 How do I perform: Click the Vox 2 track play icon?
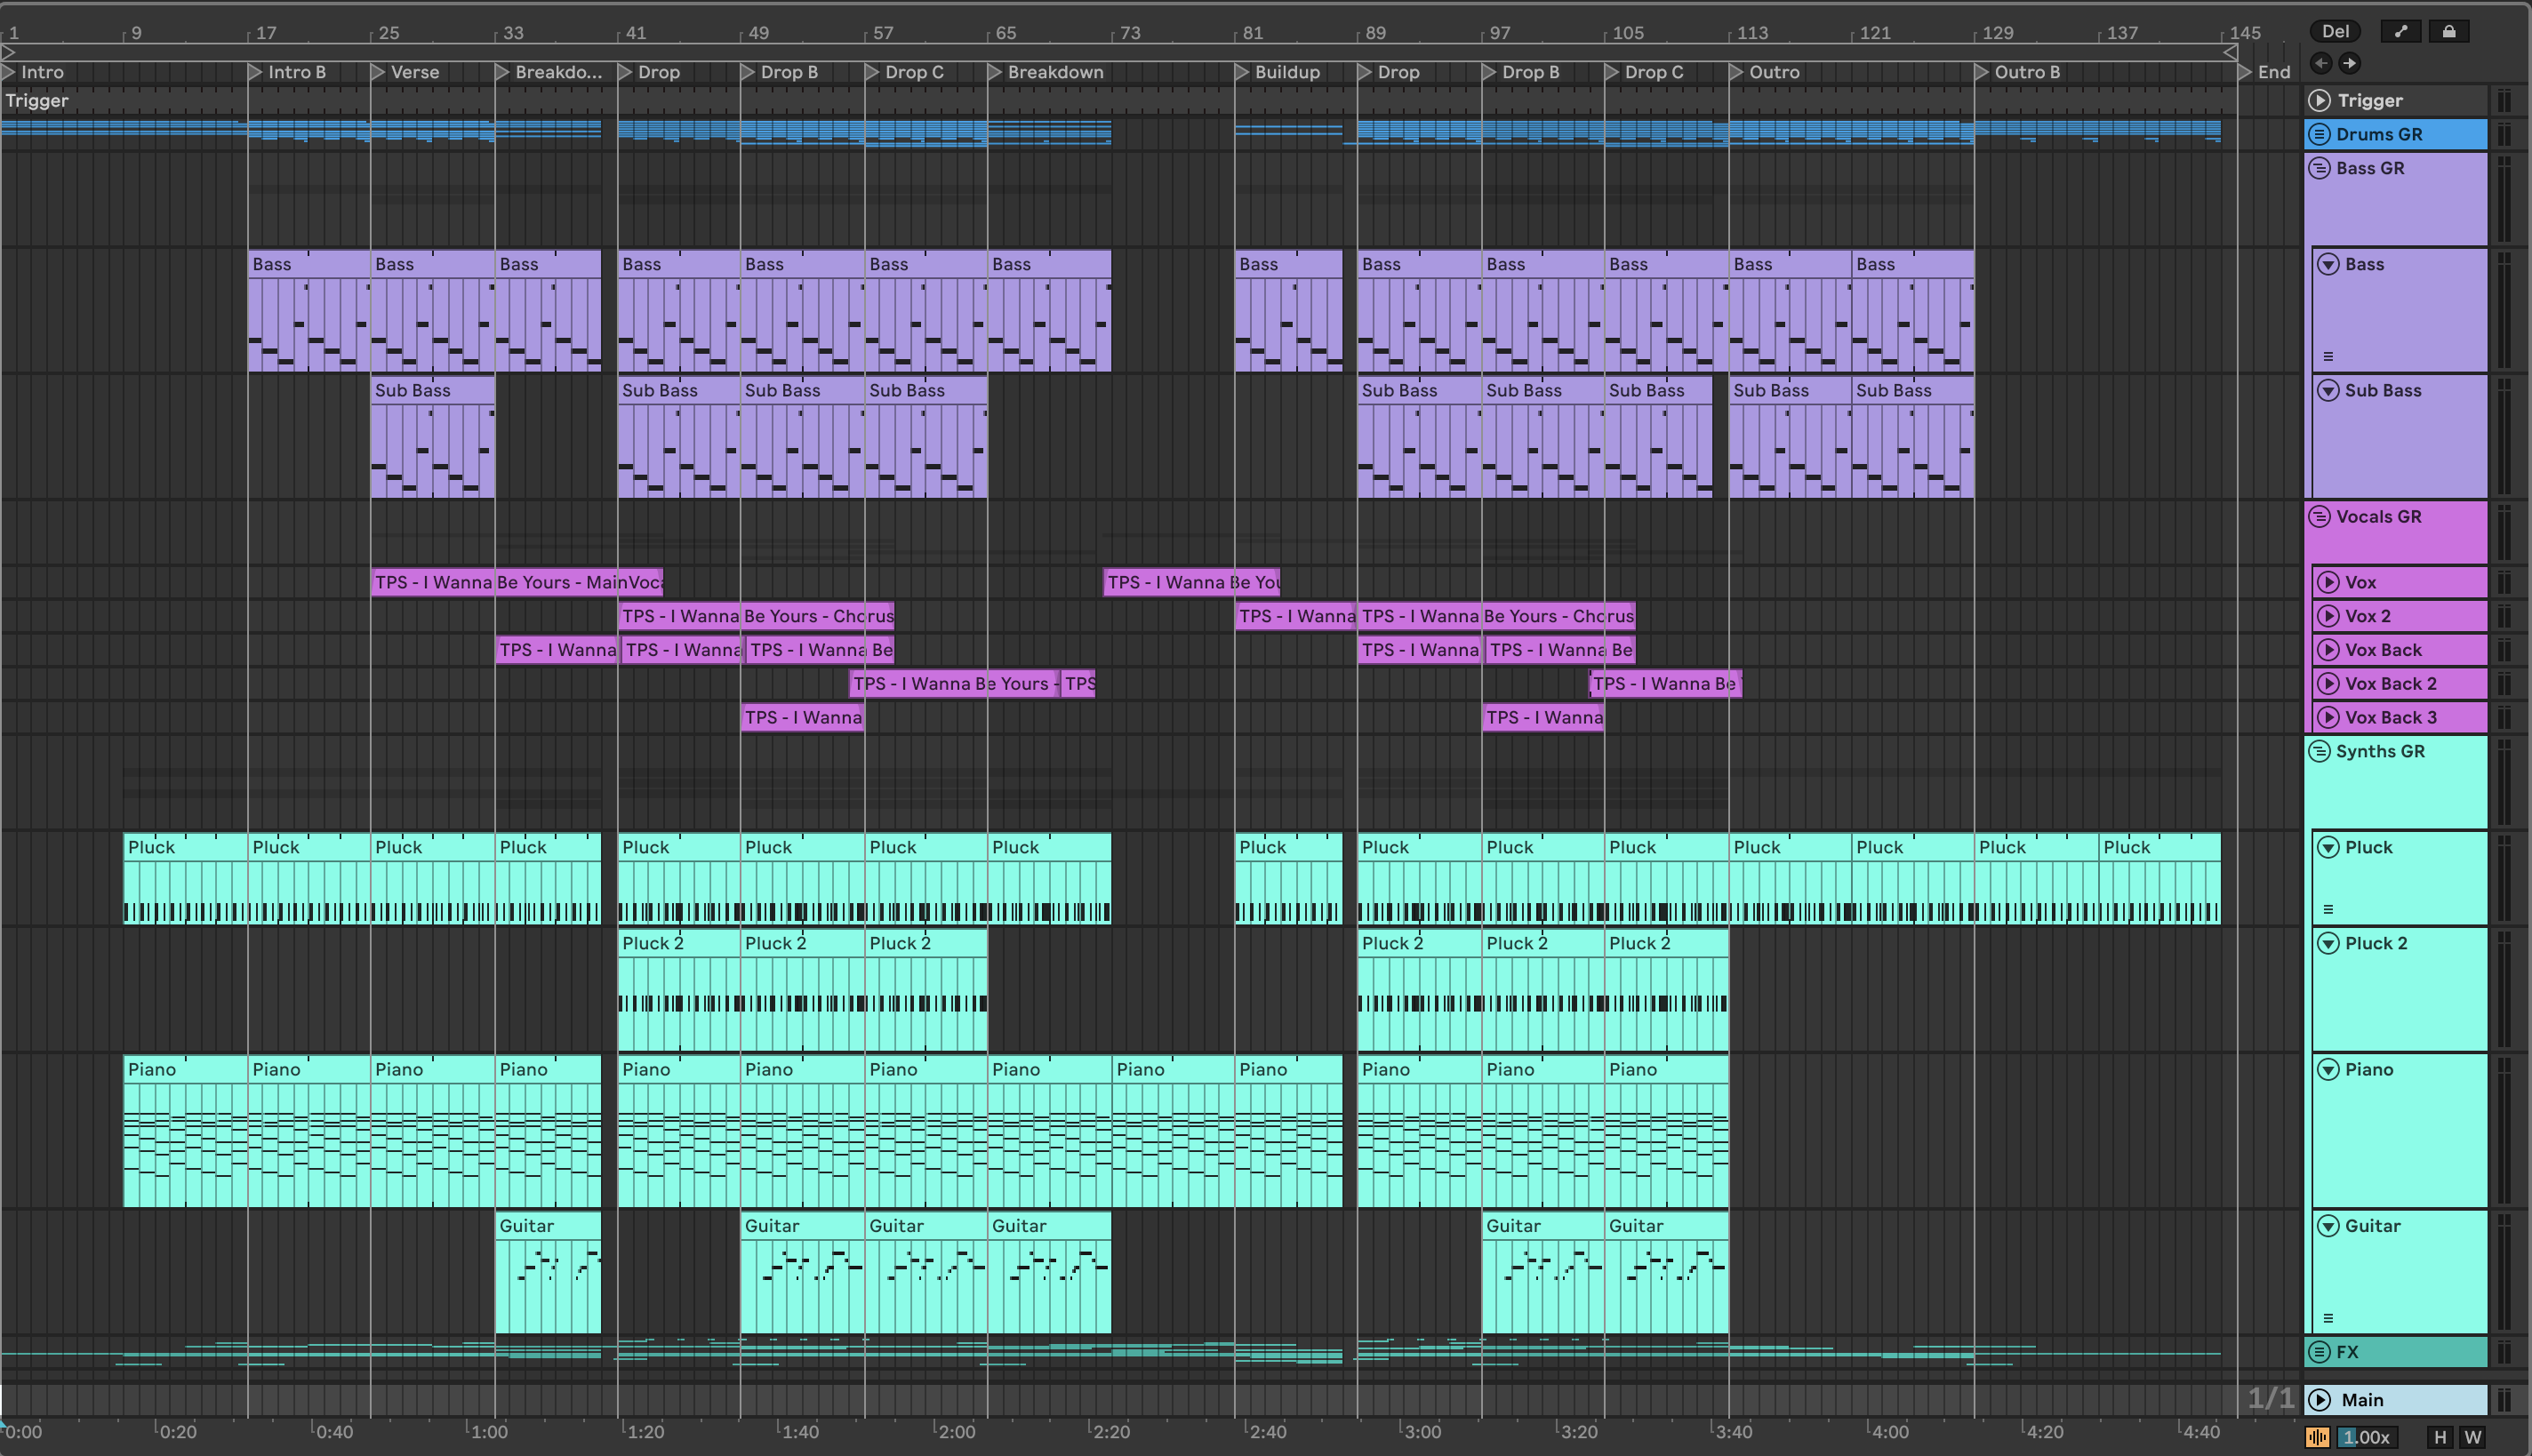pos(2328,616)
